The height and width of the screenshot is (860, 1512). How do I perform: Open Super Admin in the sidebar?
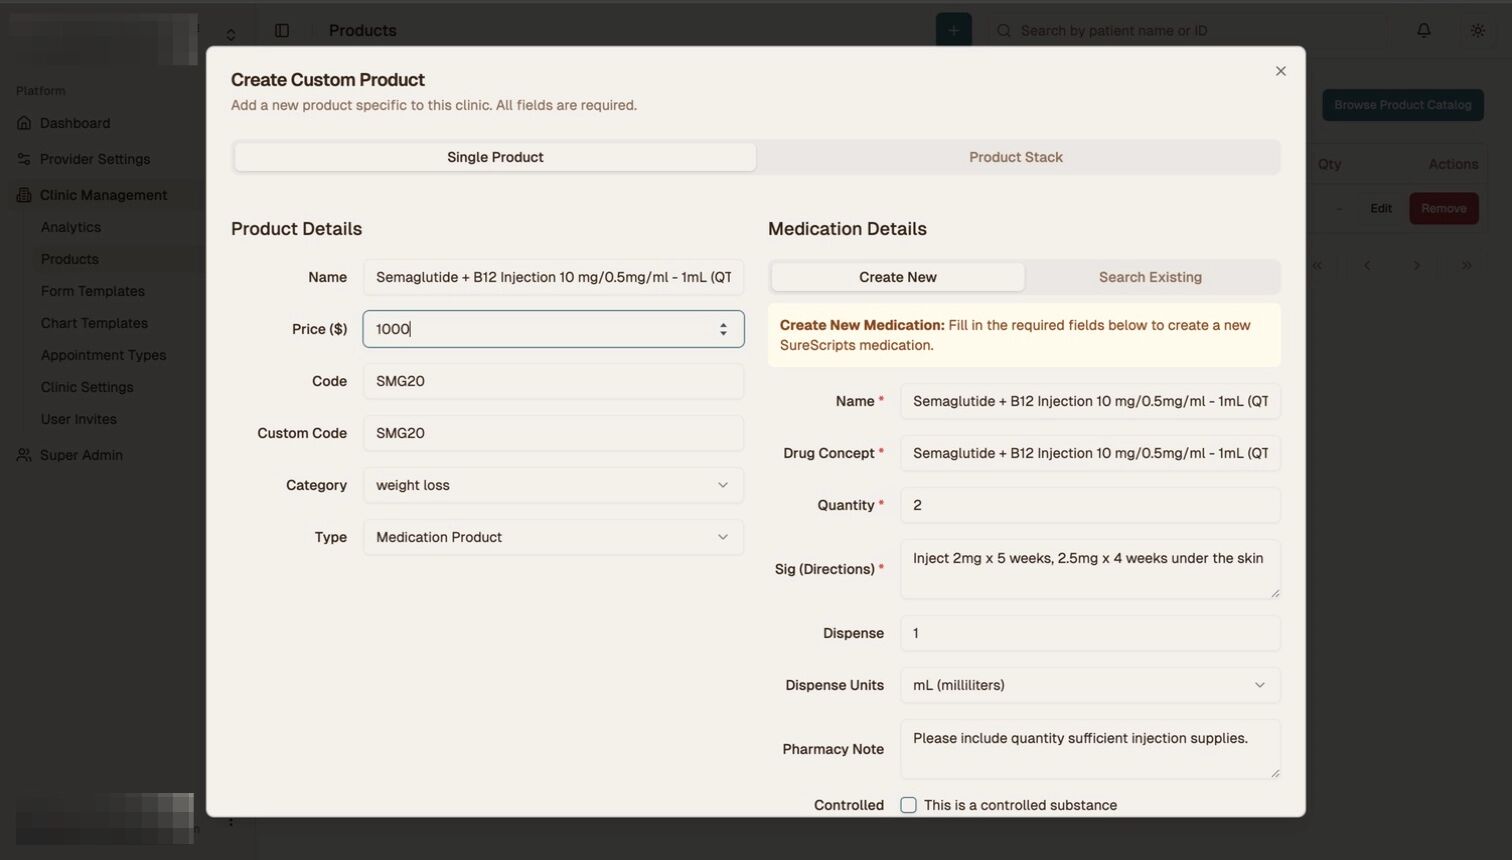tap(81, 455)
